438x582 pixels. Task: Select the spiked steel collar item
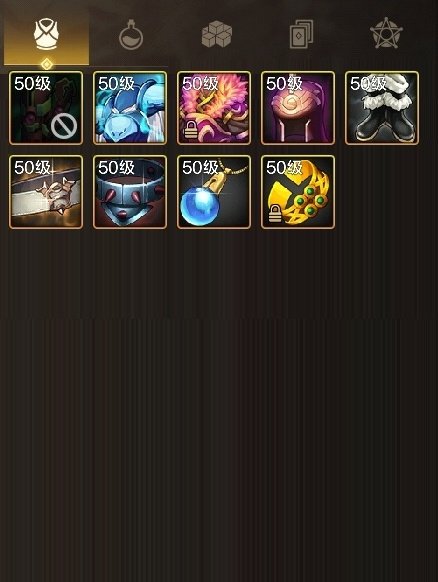tap(130, 192)
